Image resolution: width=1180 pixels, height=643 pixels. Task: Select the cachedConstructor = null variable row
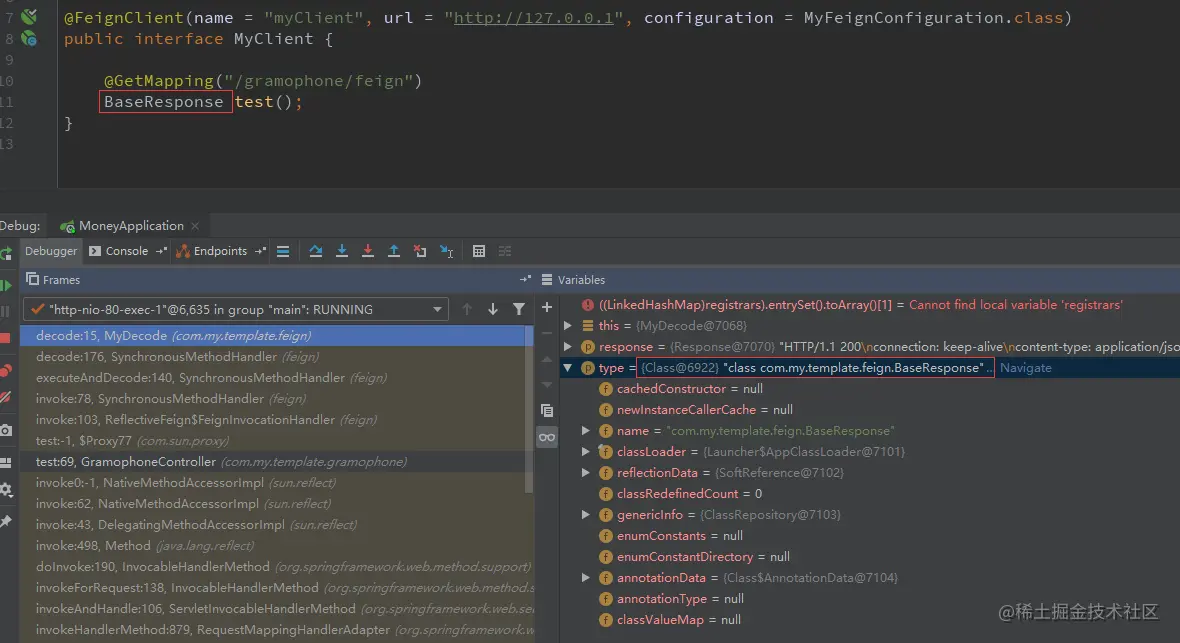[870, 389]
